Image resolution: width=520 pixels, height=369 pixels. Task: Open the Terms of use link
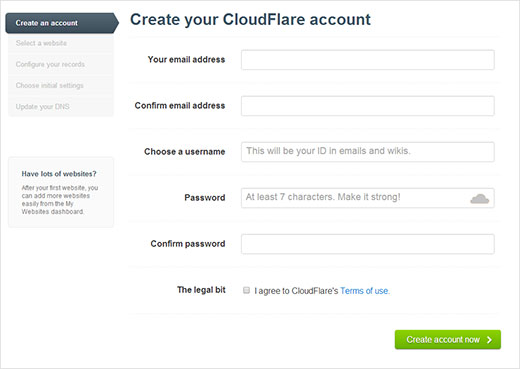click(364, 291)
